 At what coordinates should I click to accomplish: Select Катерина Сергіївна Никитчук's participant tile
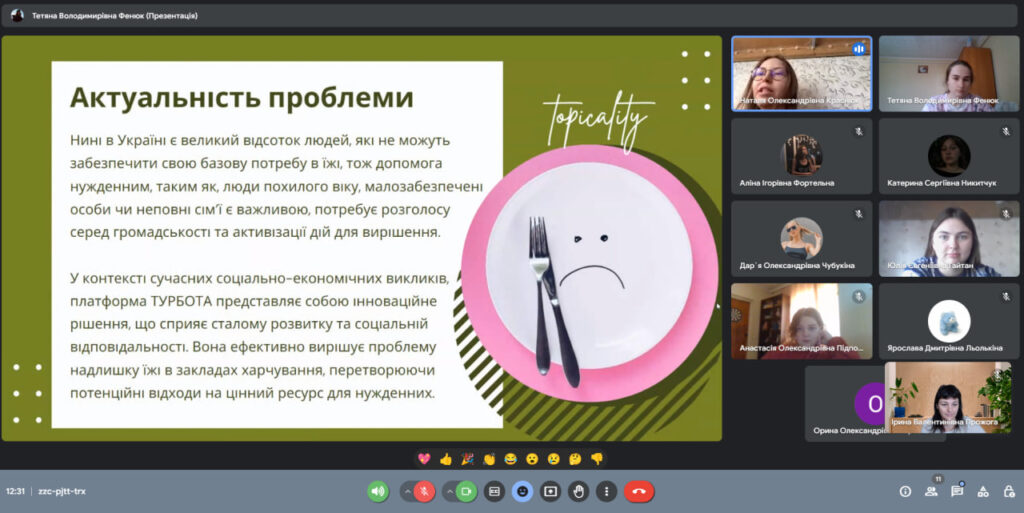(x=948, y=156)
